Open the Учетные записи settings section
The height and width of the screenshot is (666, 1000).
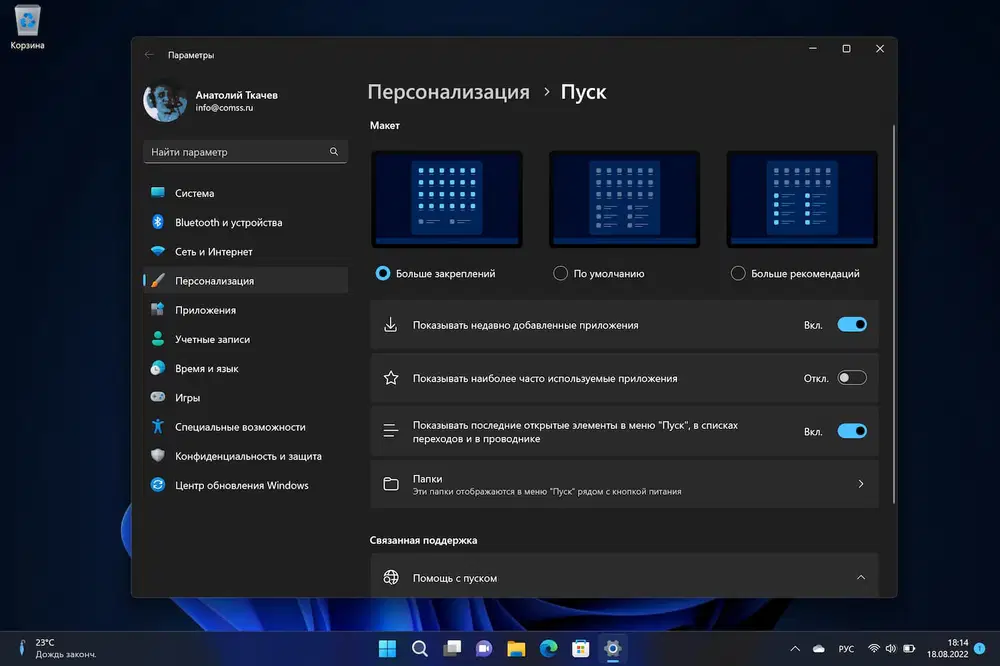point(212,339)
